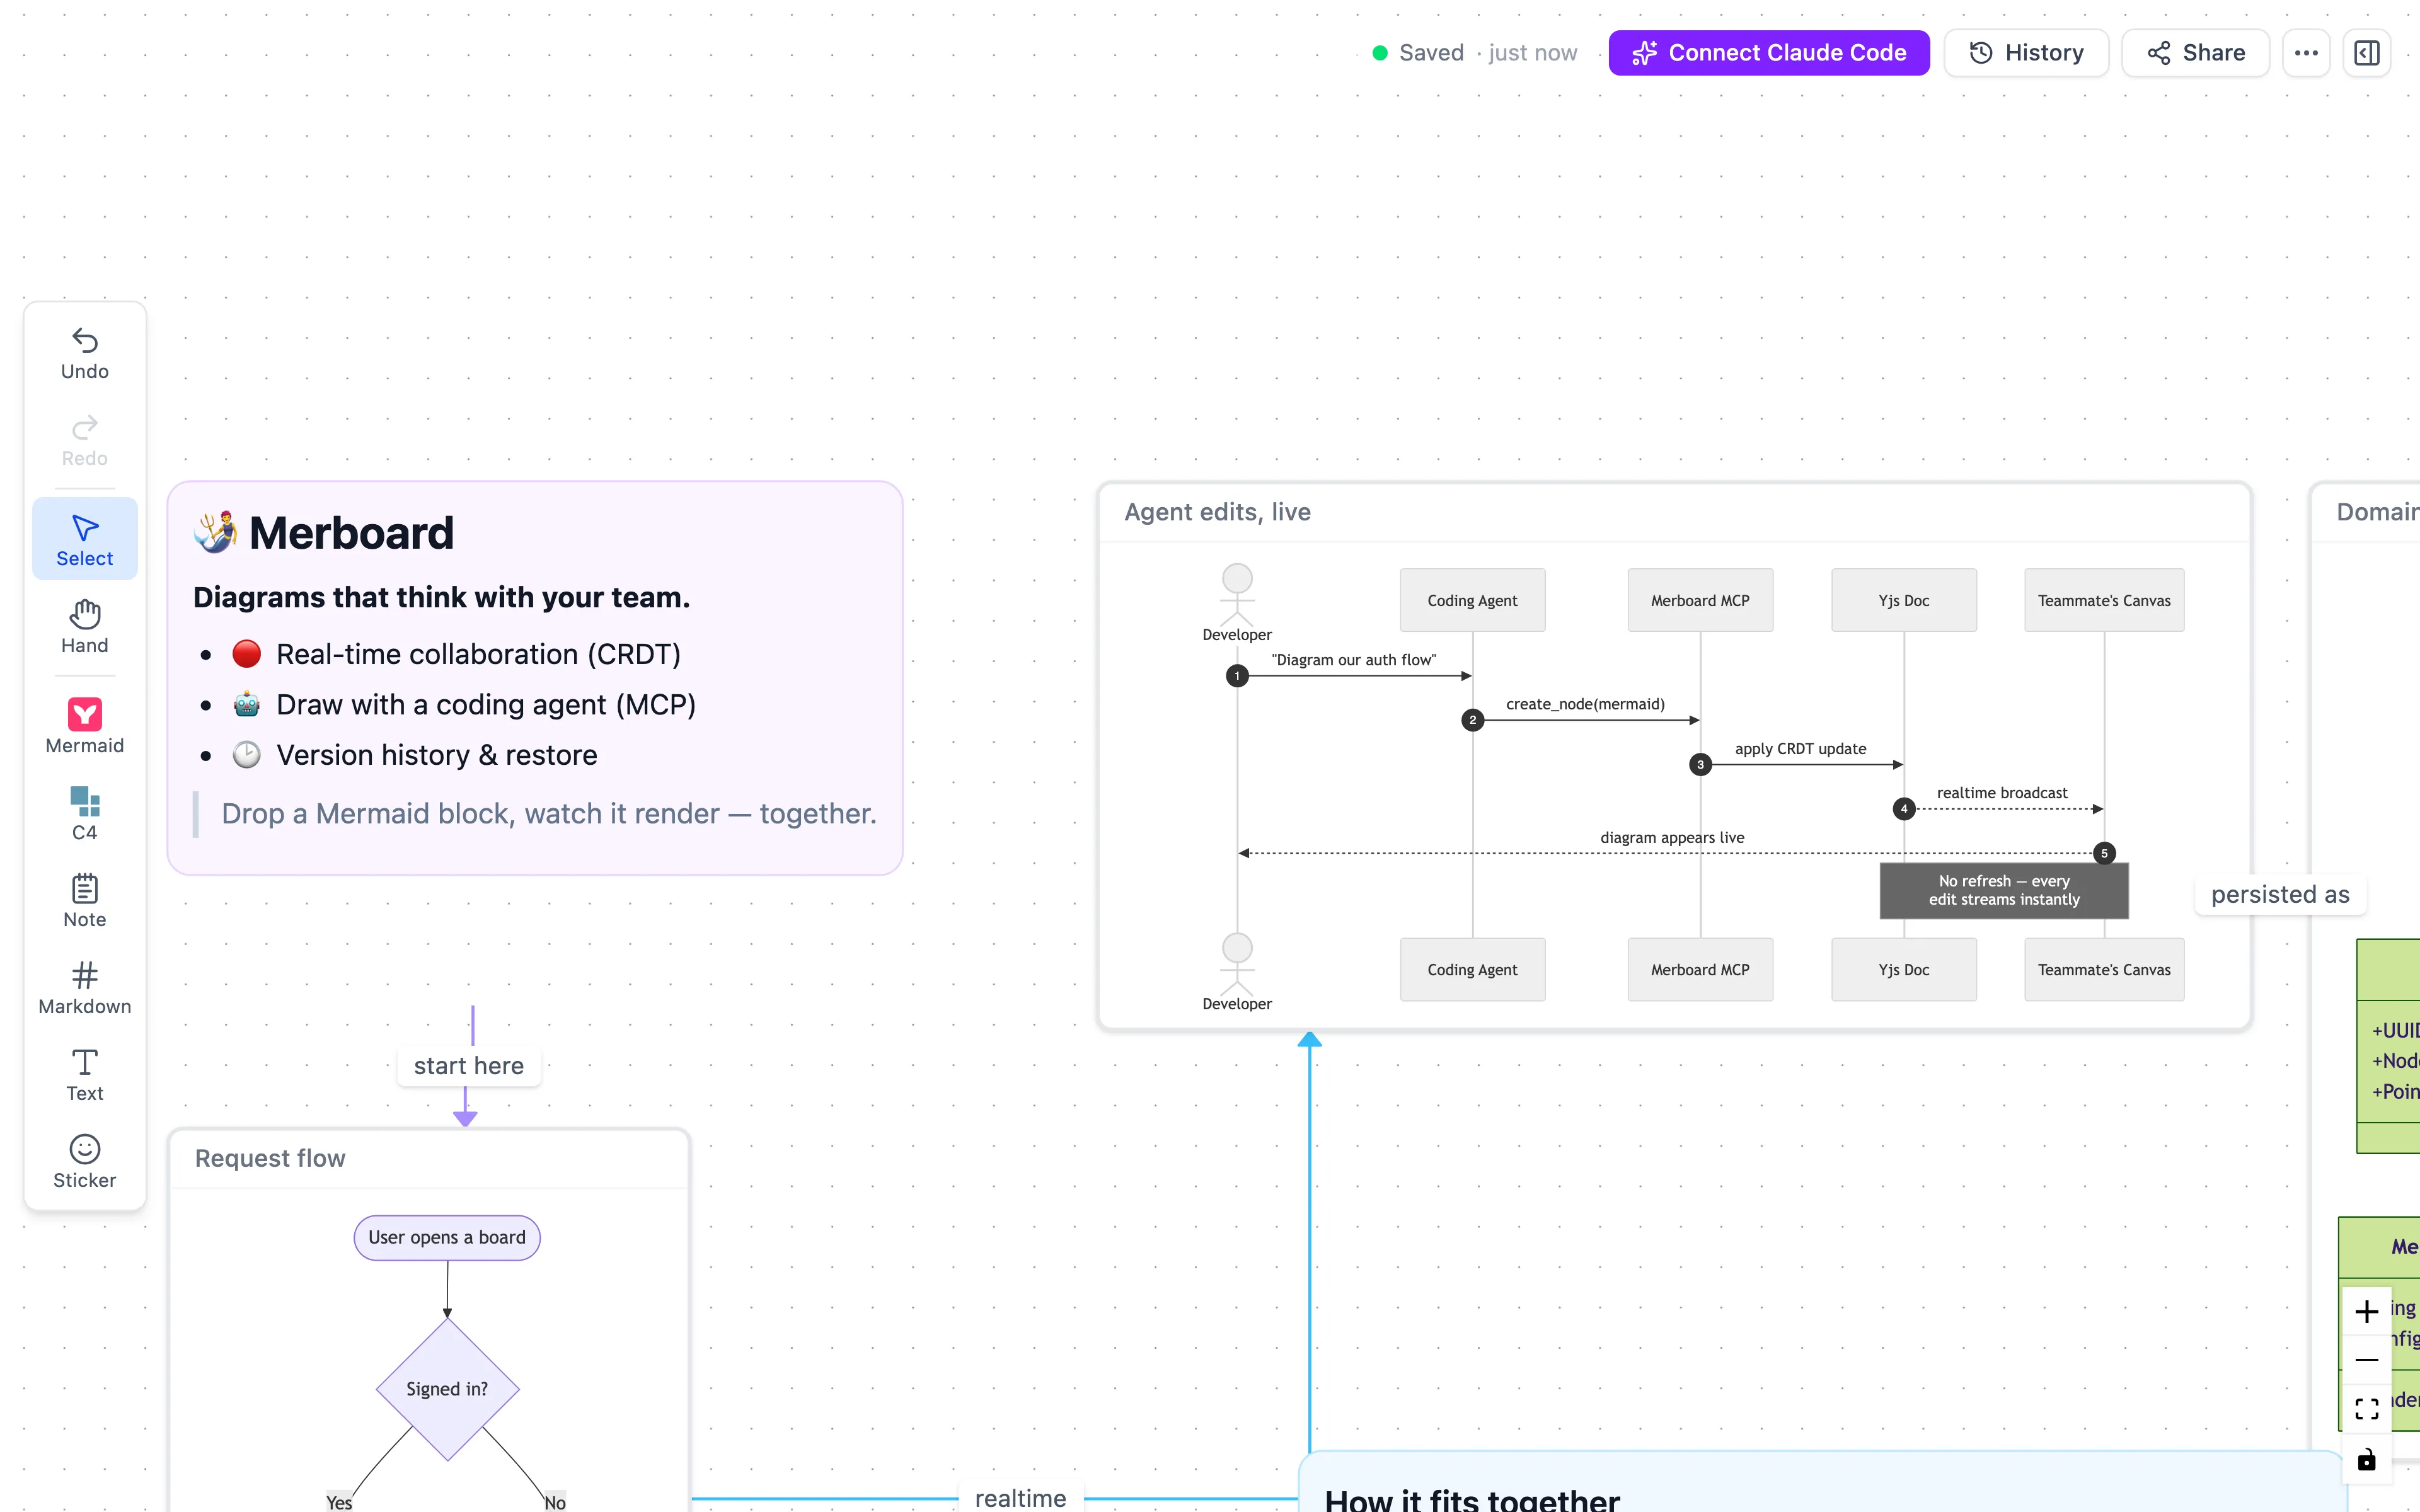Click the 'Signed in?' decision diamond

447,1389
